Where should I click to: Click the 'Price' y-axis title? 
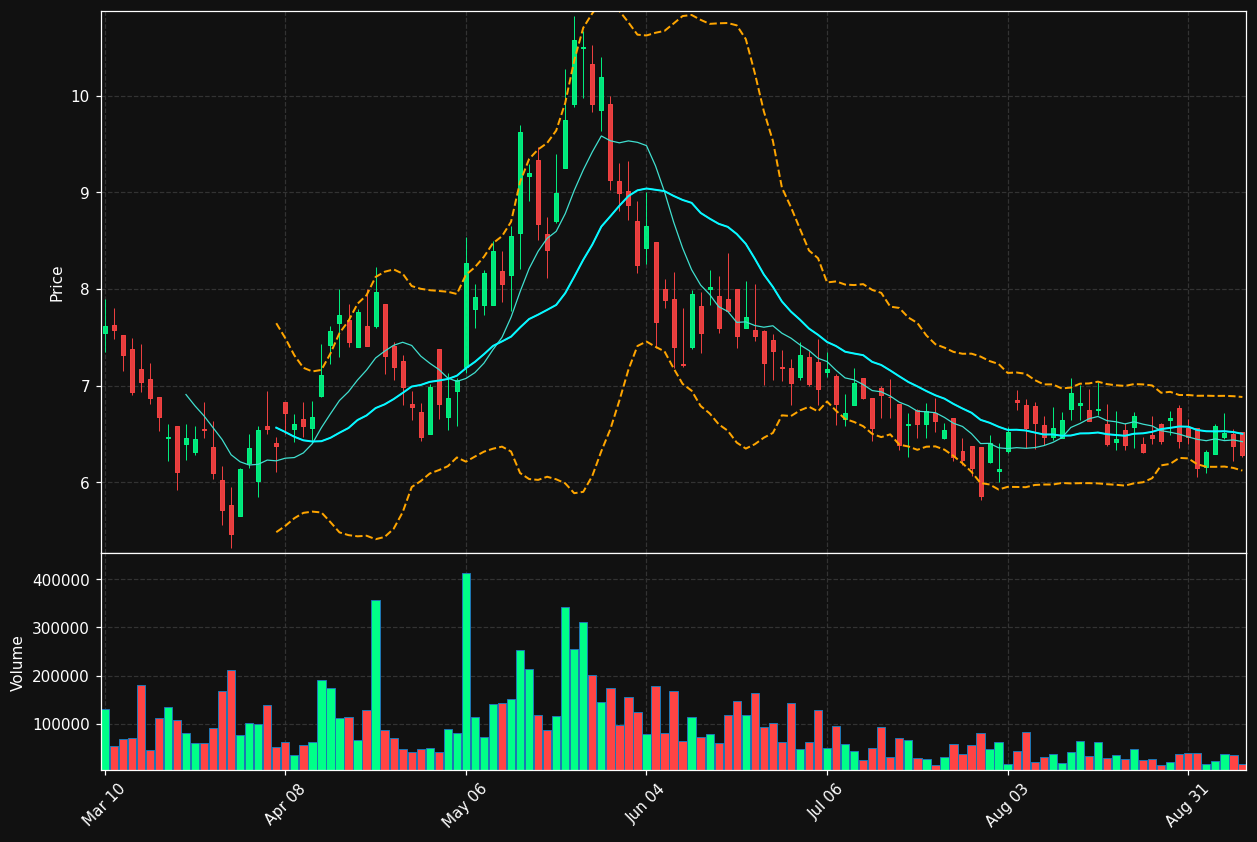[x=57, y=283]
